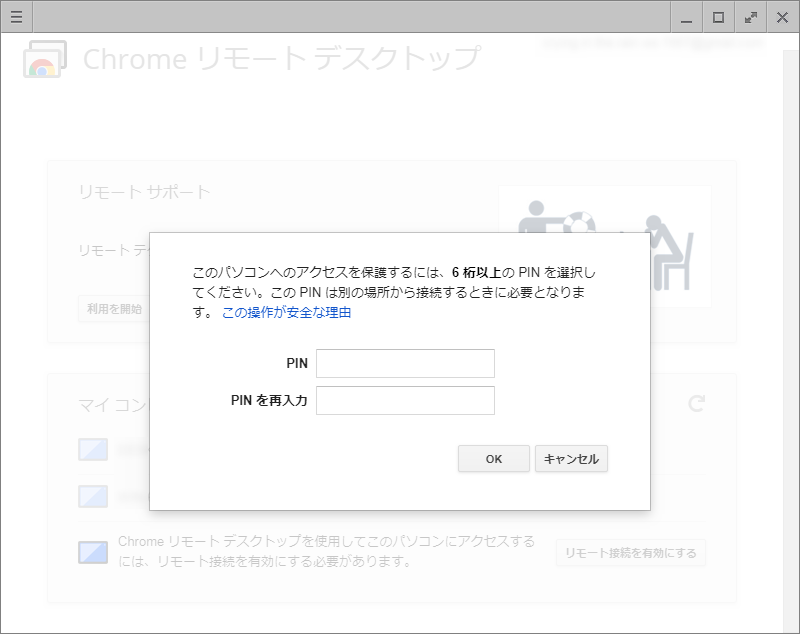800x634 pixels.
Task: Maximize the window using the square icon
Action: click(718, 17)
